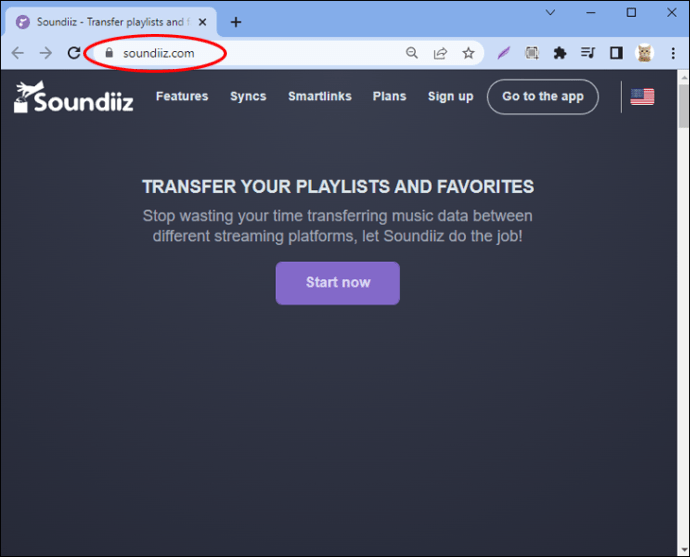Open the Extensions puzzle piece menu

pos(560,53)
